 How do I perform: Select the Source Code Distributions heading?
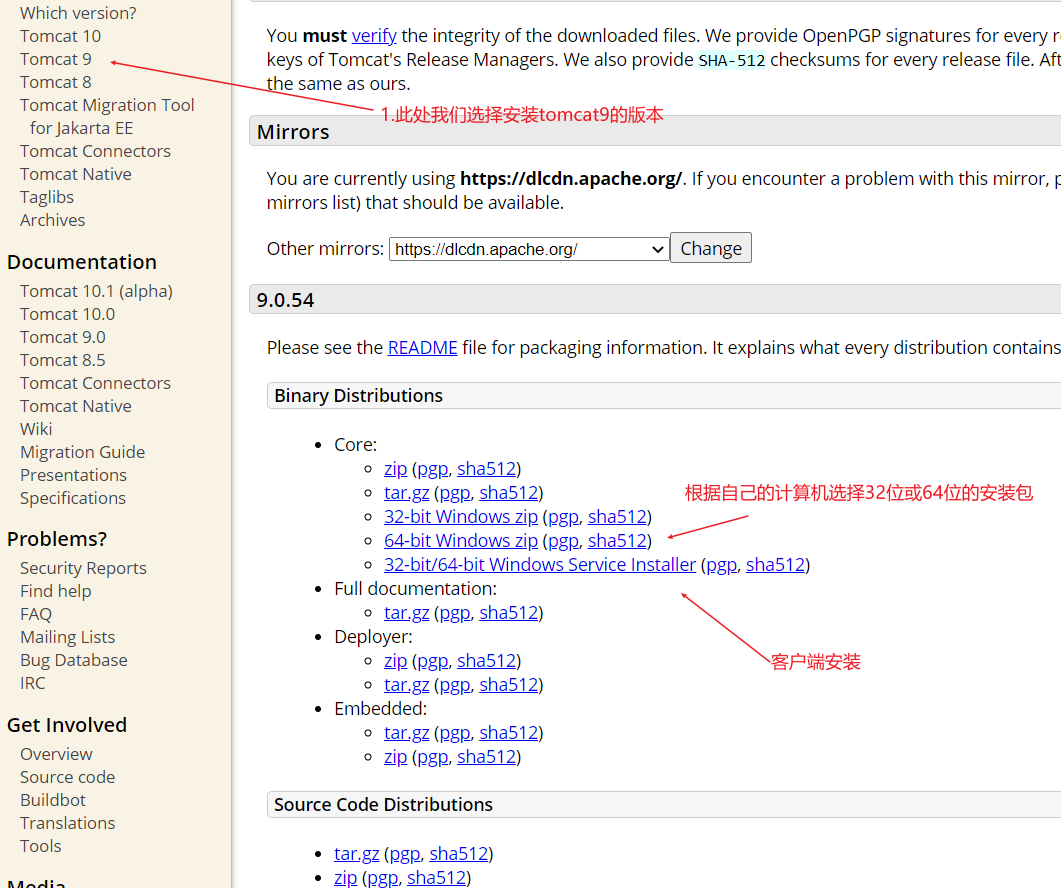(x=384, y=804)
